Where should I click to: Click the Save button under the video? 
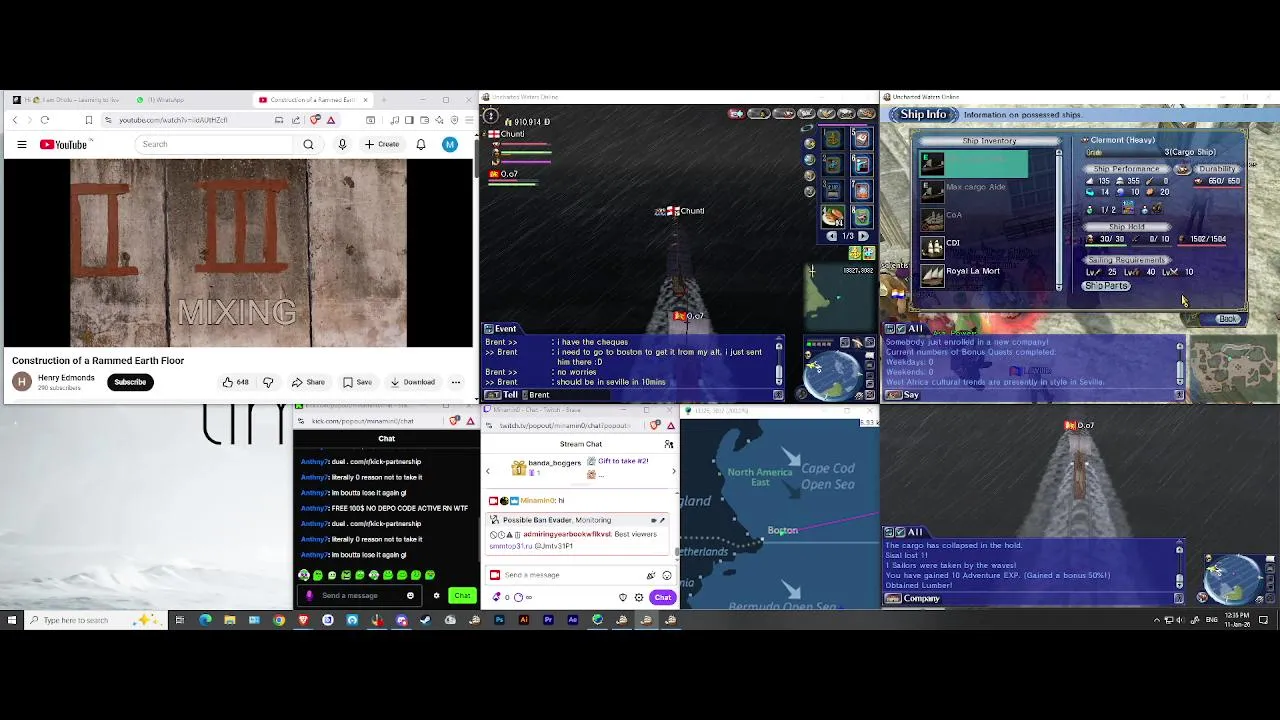(x=358, y=382)
